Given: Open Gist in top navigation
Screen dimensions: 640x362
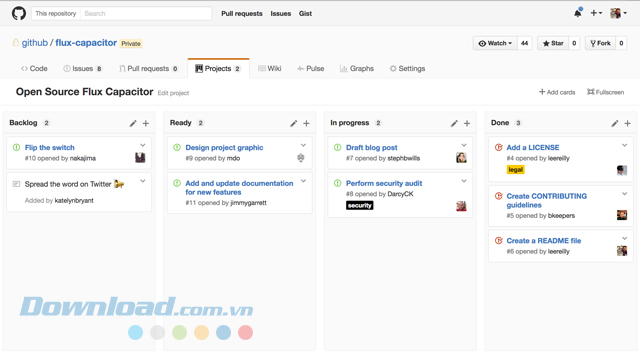Looking at the screenshot, I should (305, 13).
